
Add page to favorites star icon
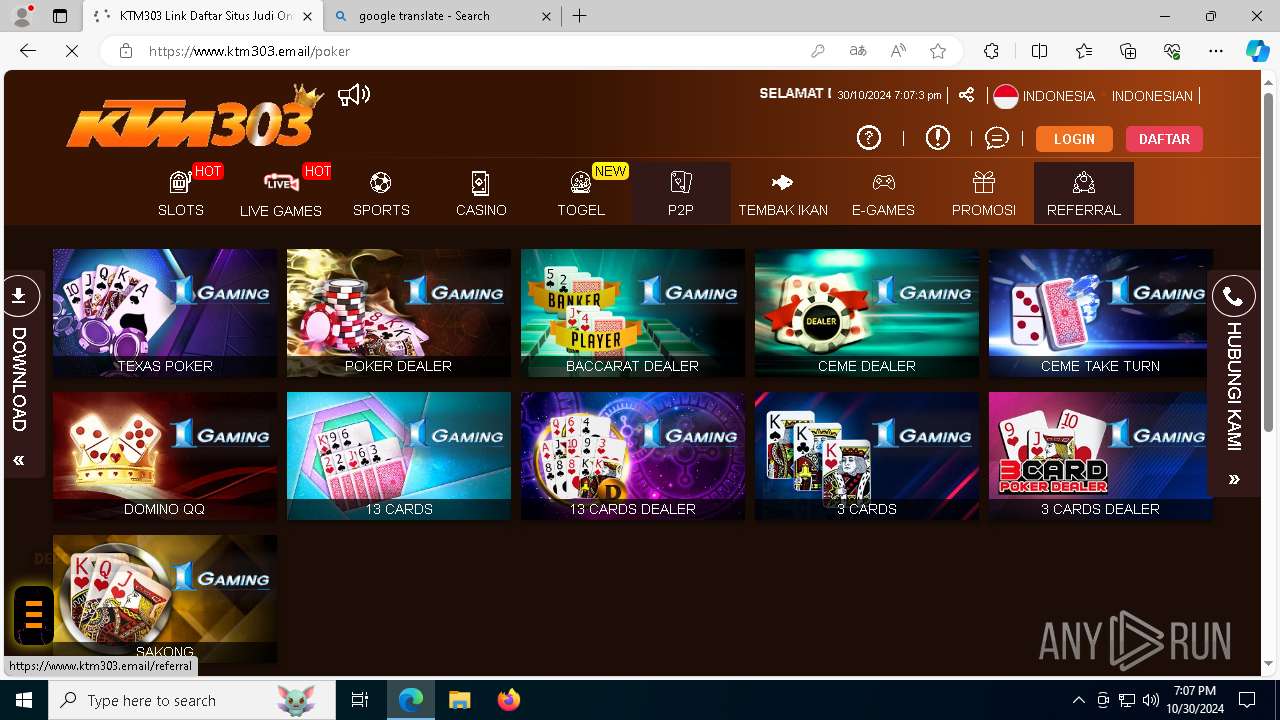[x=938, y=51]
